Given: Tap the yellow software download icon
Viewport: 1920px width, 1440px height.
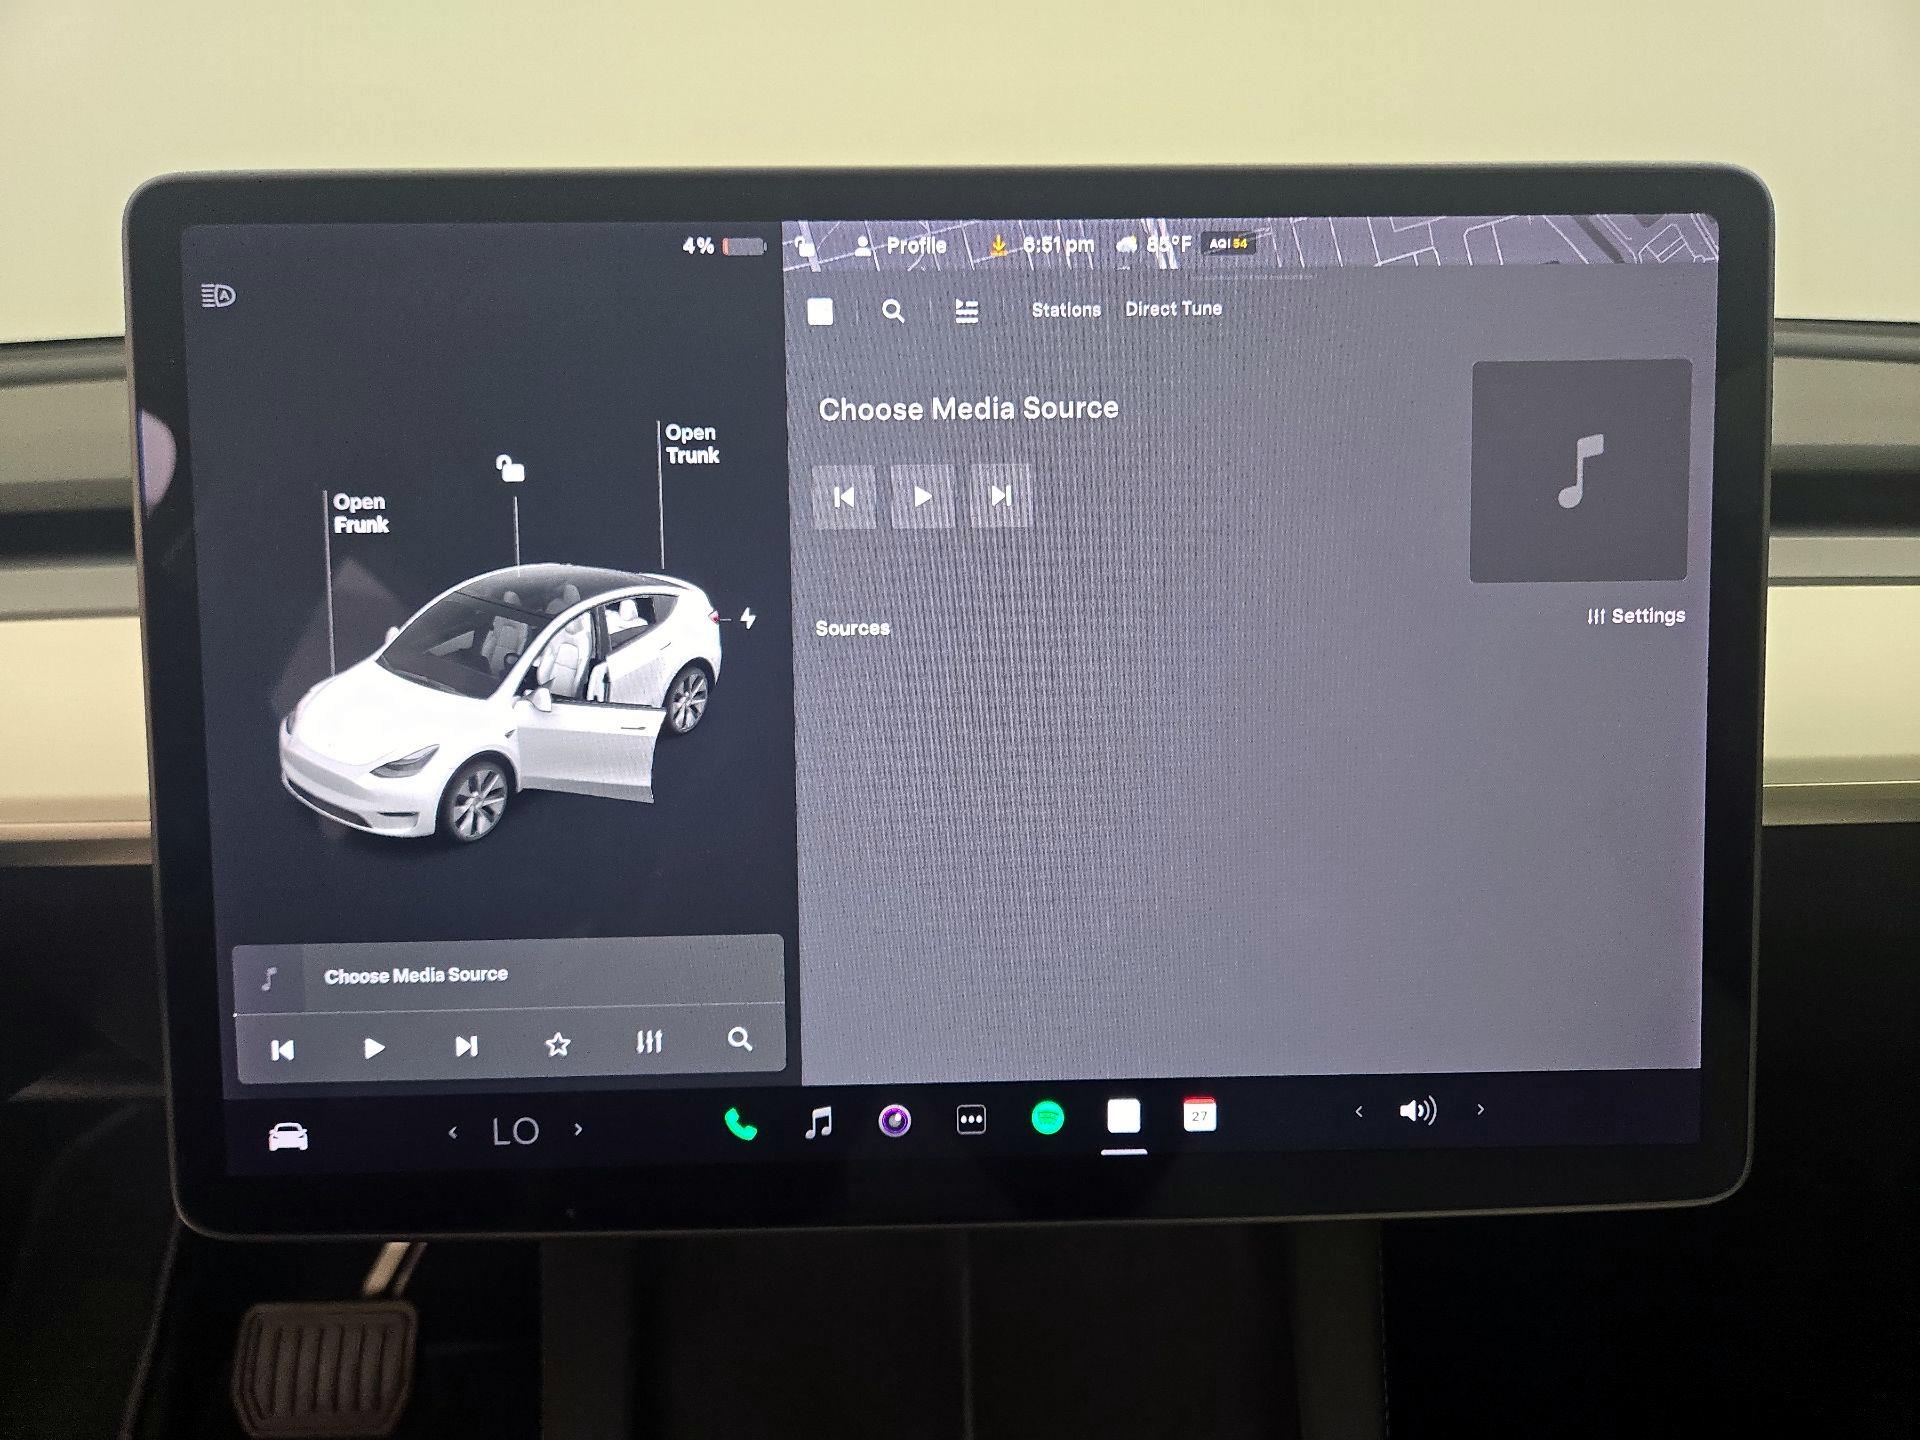Looking at the screenshot, I should tap(998, 245).
